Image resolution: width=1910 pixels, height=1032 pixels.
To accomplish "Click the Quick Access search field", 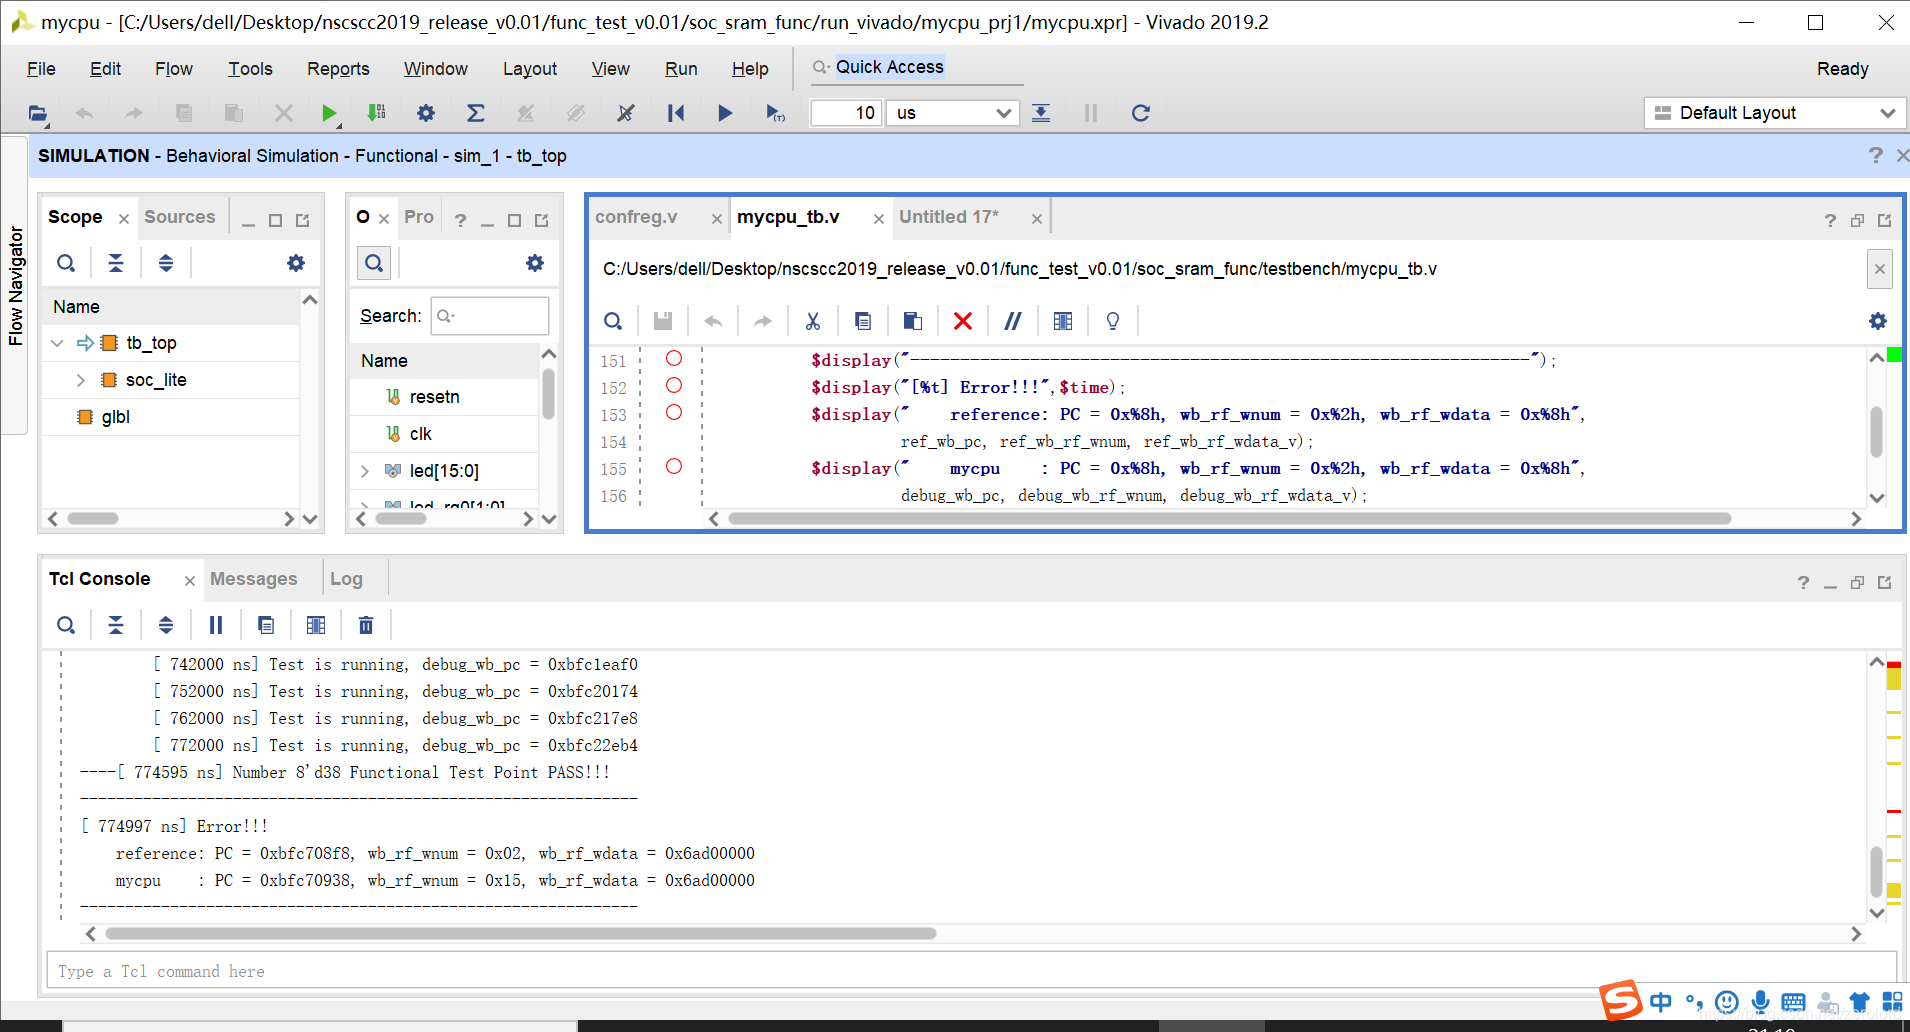I will (916, 67).
